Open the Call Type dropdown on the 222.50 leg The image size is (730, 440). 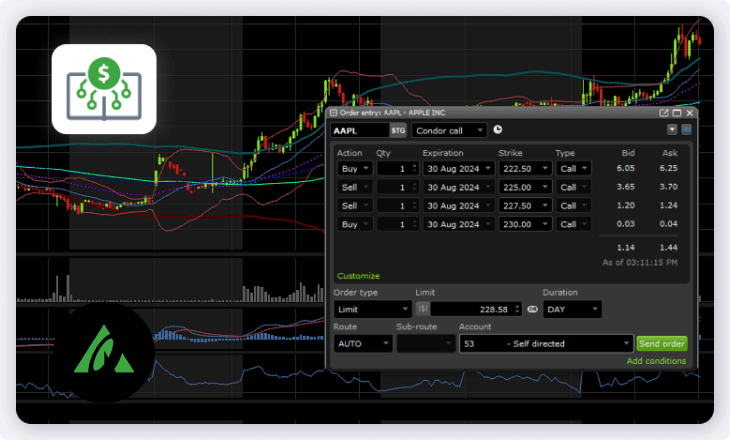[574, 169]
